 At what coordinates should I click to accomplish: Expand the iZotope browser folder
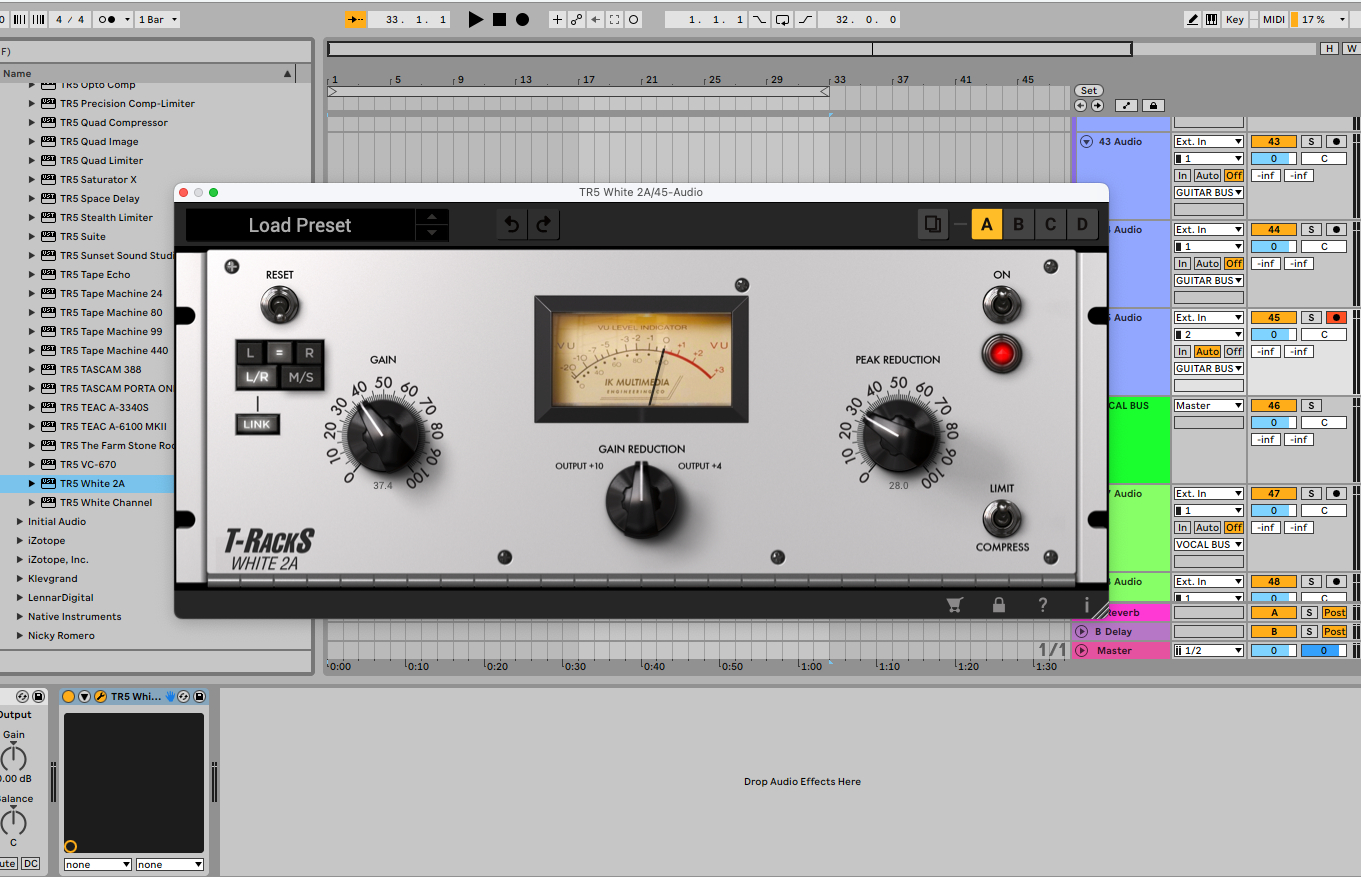pyautogui.click(x=20, y=540)
